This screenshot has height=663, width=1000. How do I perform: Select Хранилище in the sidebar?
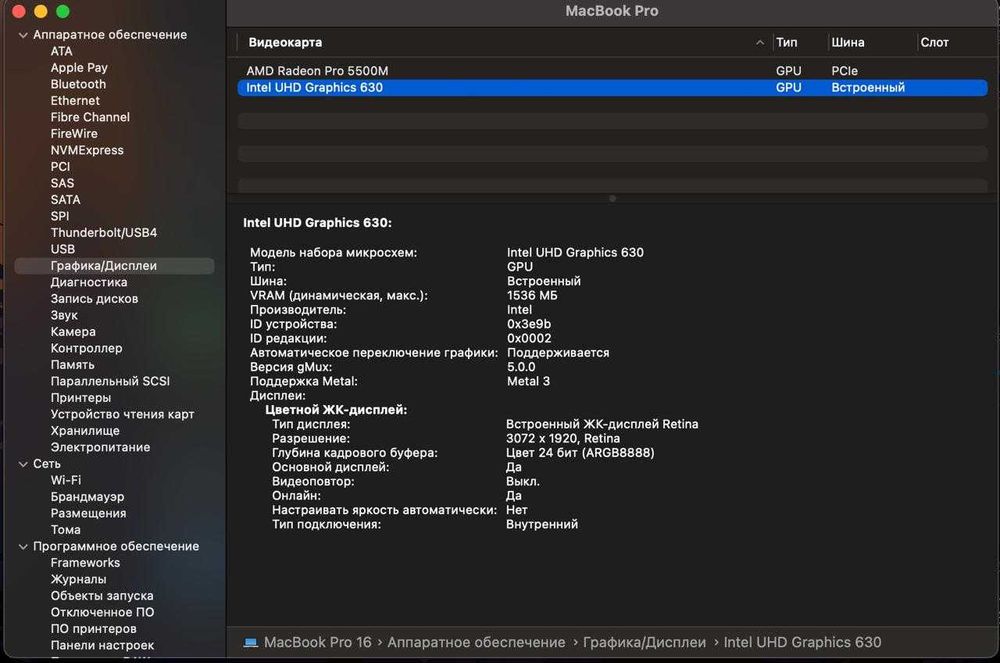tap(85, 431)
